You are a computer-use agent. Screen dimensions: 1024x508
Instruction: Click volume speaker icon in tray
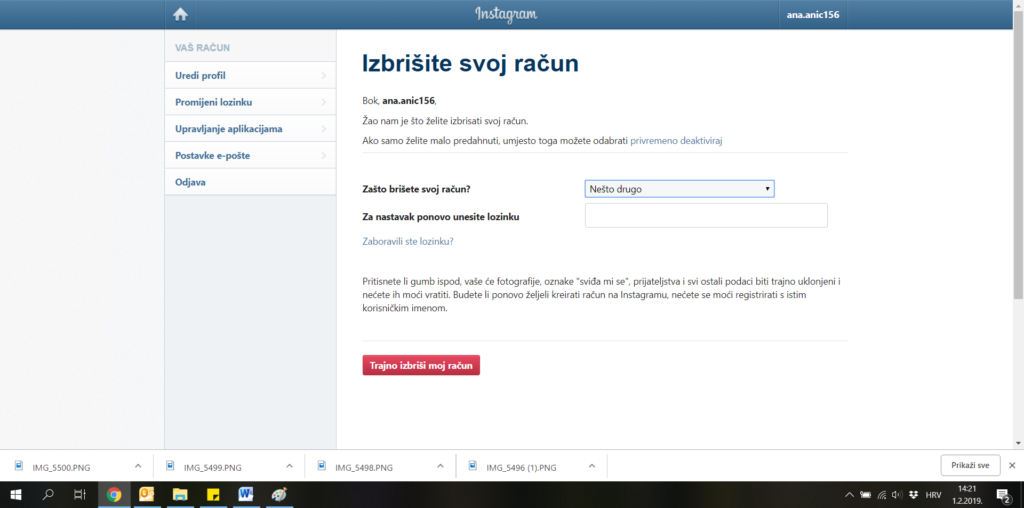click(x=897, y=494)
